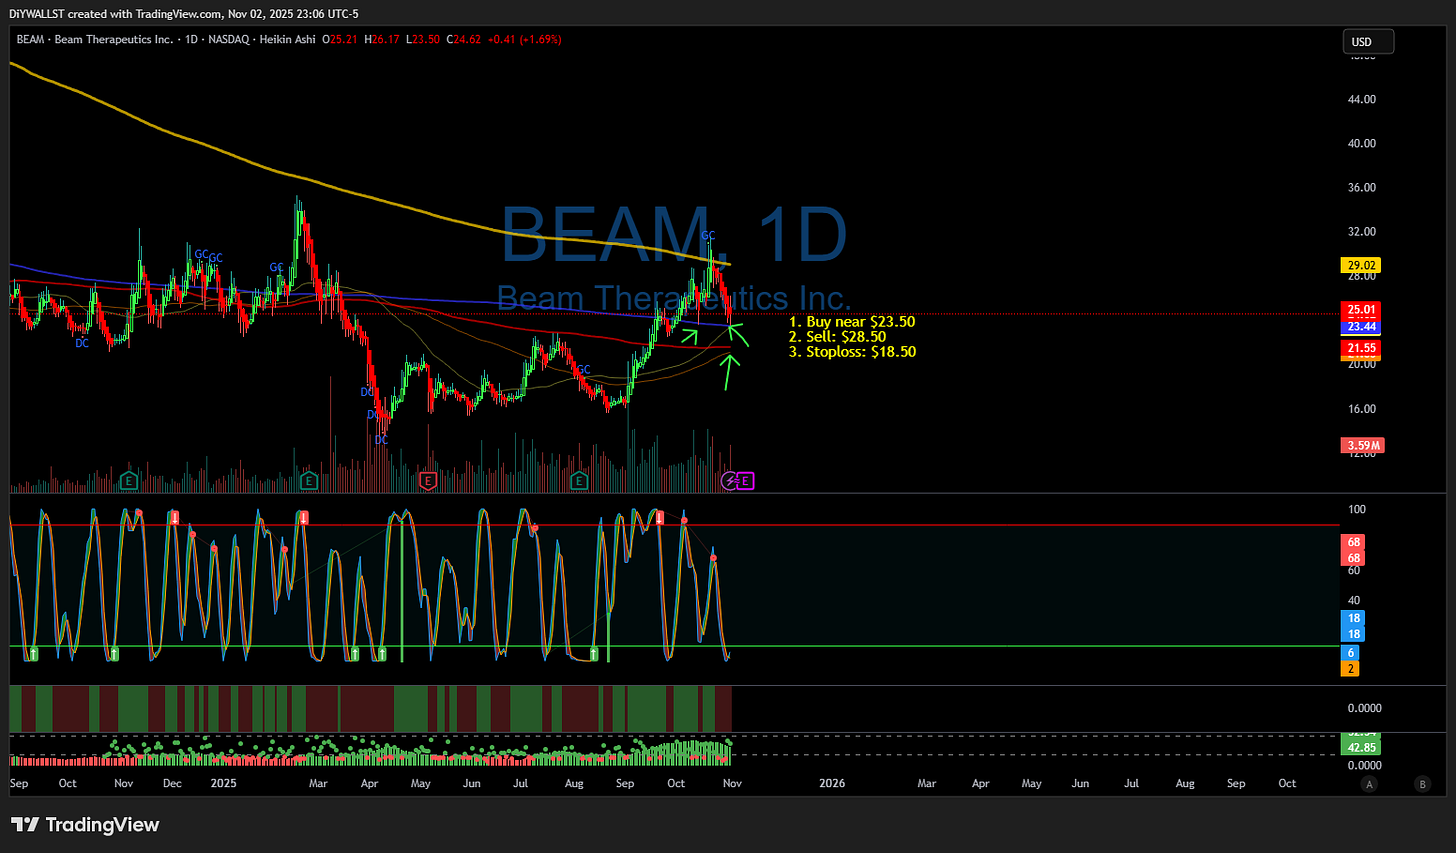
Task: Click the red 3.59M volume label
Action: point(1361,444)
